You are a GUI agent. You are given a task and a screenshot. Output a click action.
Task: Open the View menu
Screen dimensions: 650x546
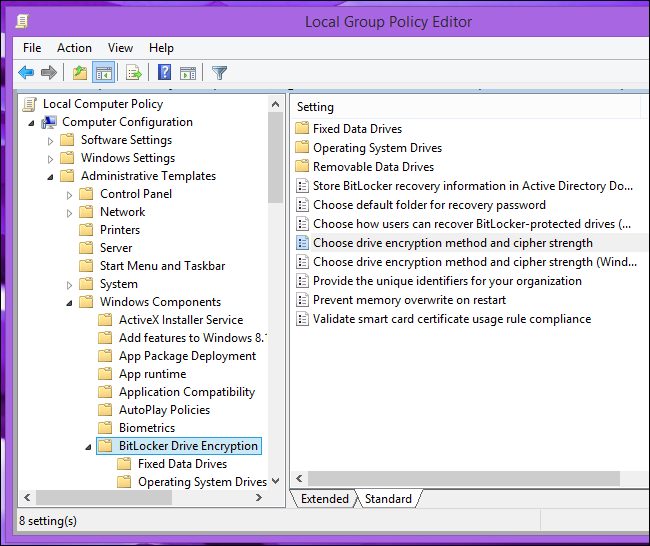(x=120, y=47)
